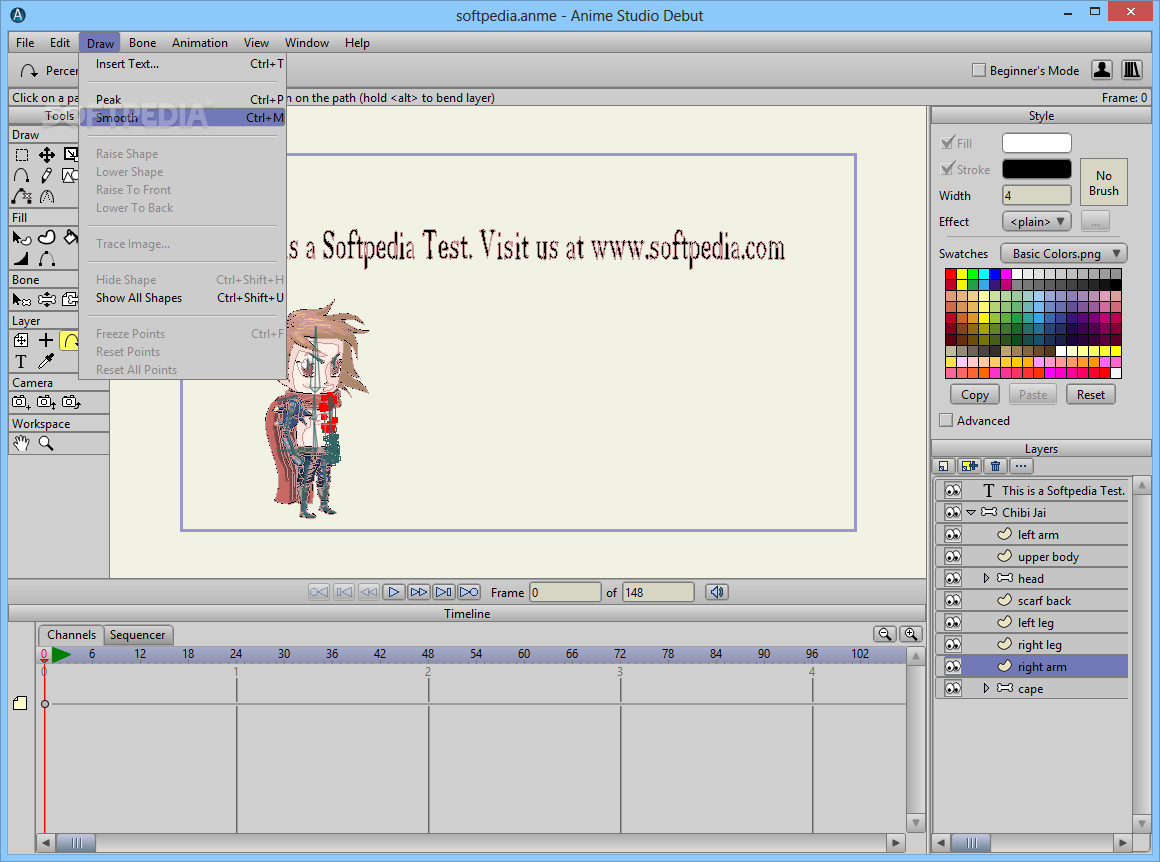Hide the left arm layer
The image size is (1160, 862).
click(953, 534)
